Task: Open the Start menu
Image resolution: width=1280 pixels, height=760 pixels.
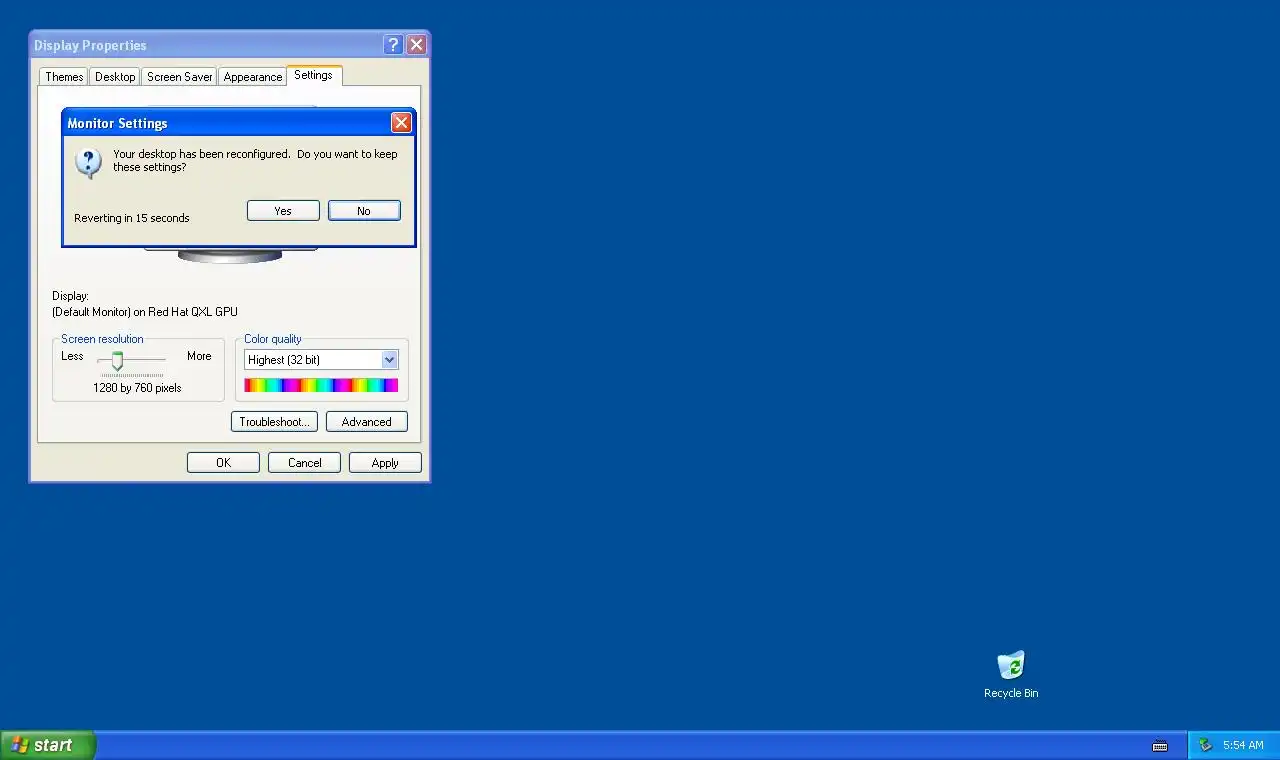Action: [48, 745]
